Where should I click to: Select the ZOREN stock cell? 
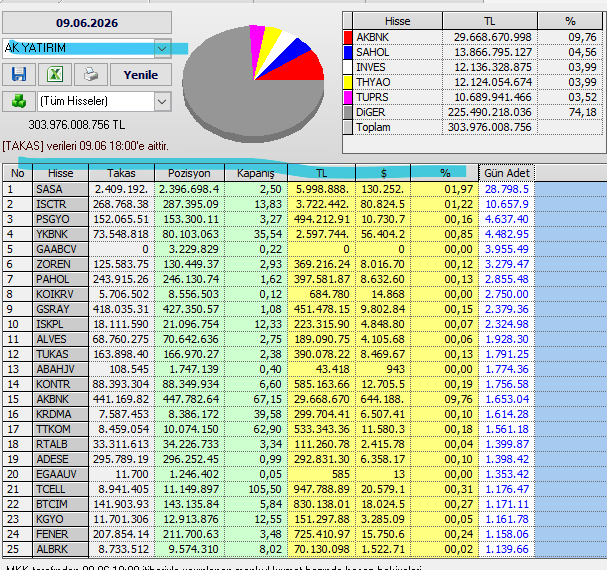[60, 264]
